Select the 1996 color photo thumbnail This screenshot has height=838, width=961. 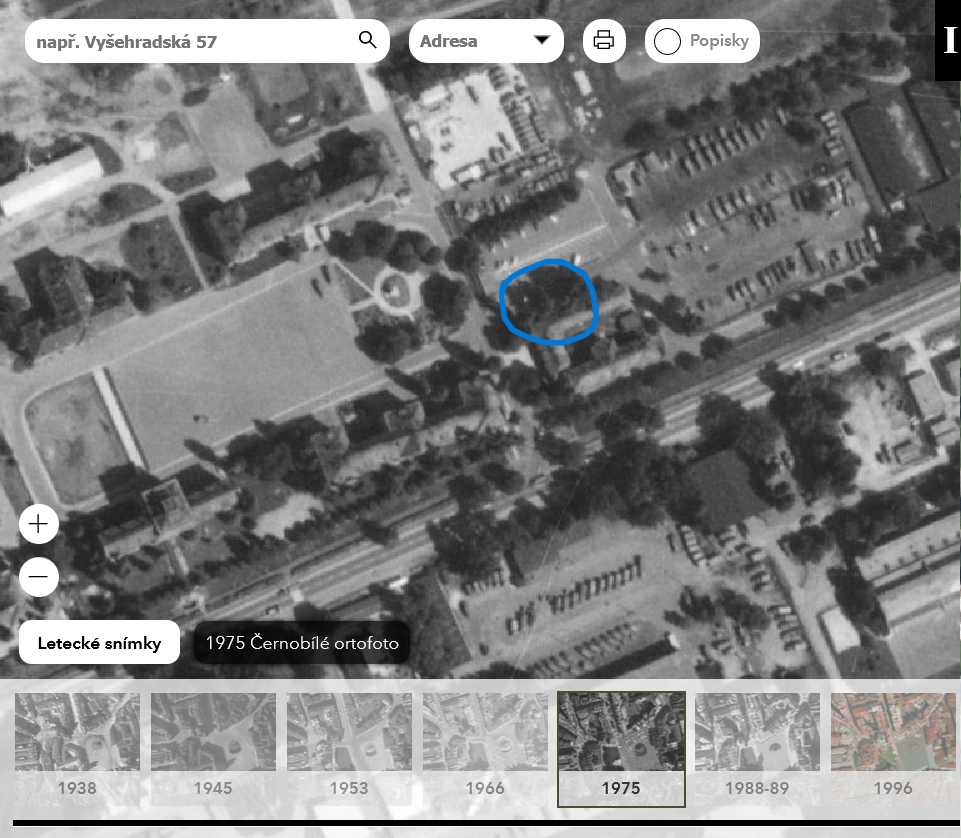(894, 749)
